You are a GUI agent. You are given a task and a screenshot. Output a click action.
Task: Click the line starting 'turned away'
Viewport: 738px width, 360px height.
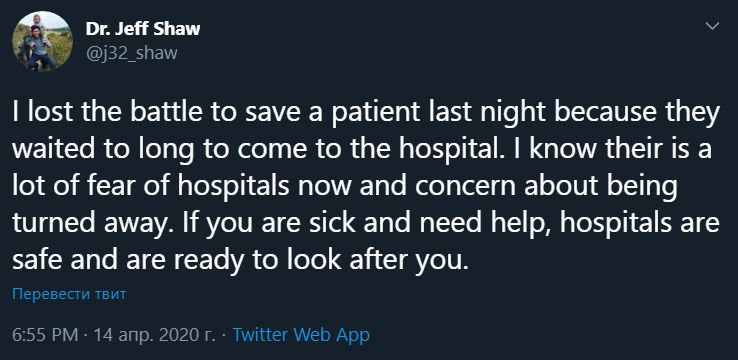[366, 223]
